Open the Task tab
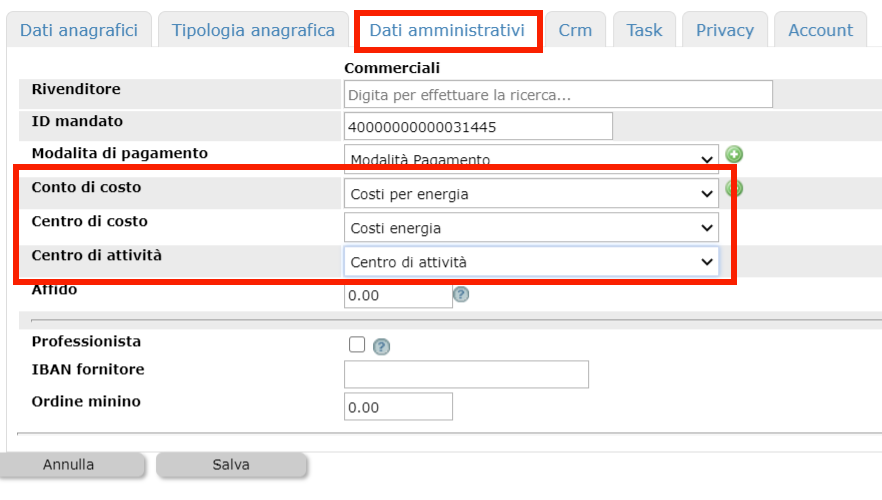Screen dimensions: 882x500 coord(644,30)
